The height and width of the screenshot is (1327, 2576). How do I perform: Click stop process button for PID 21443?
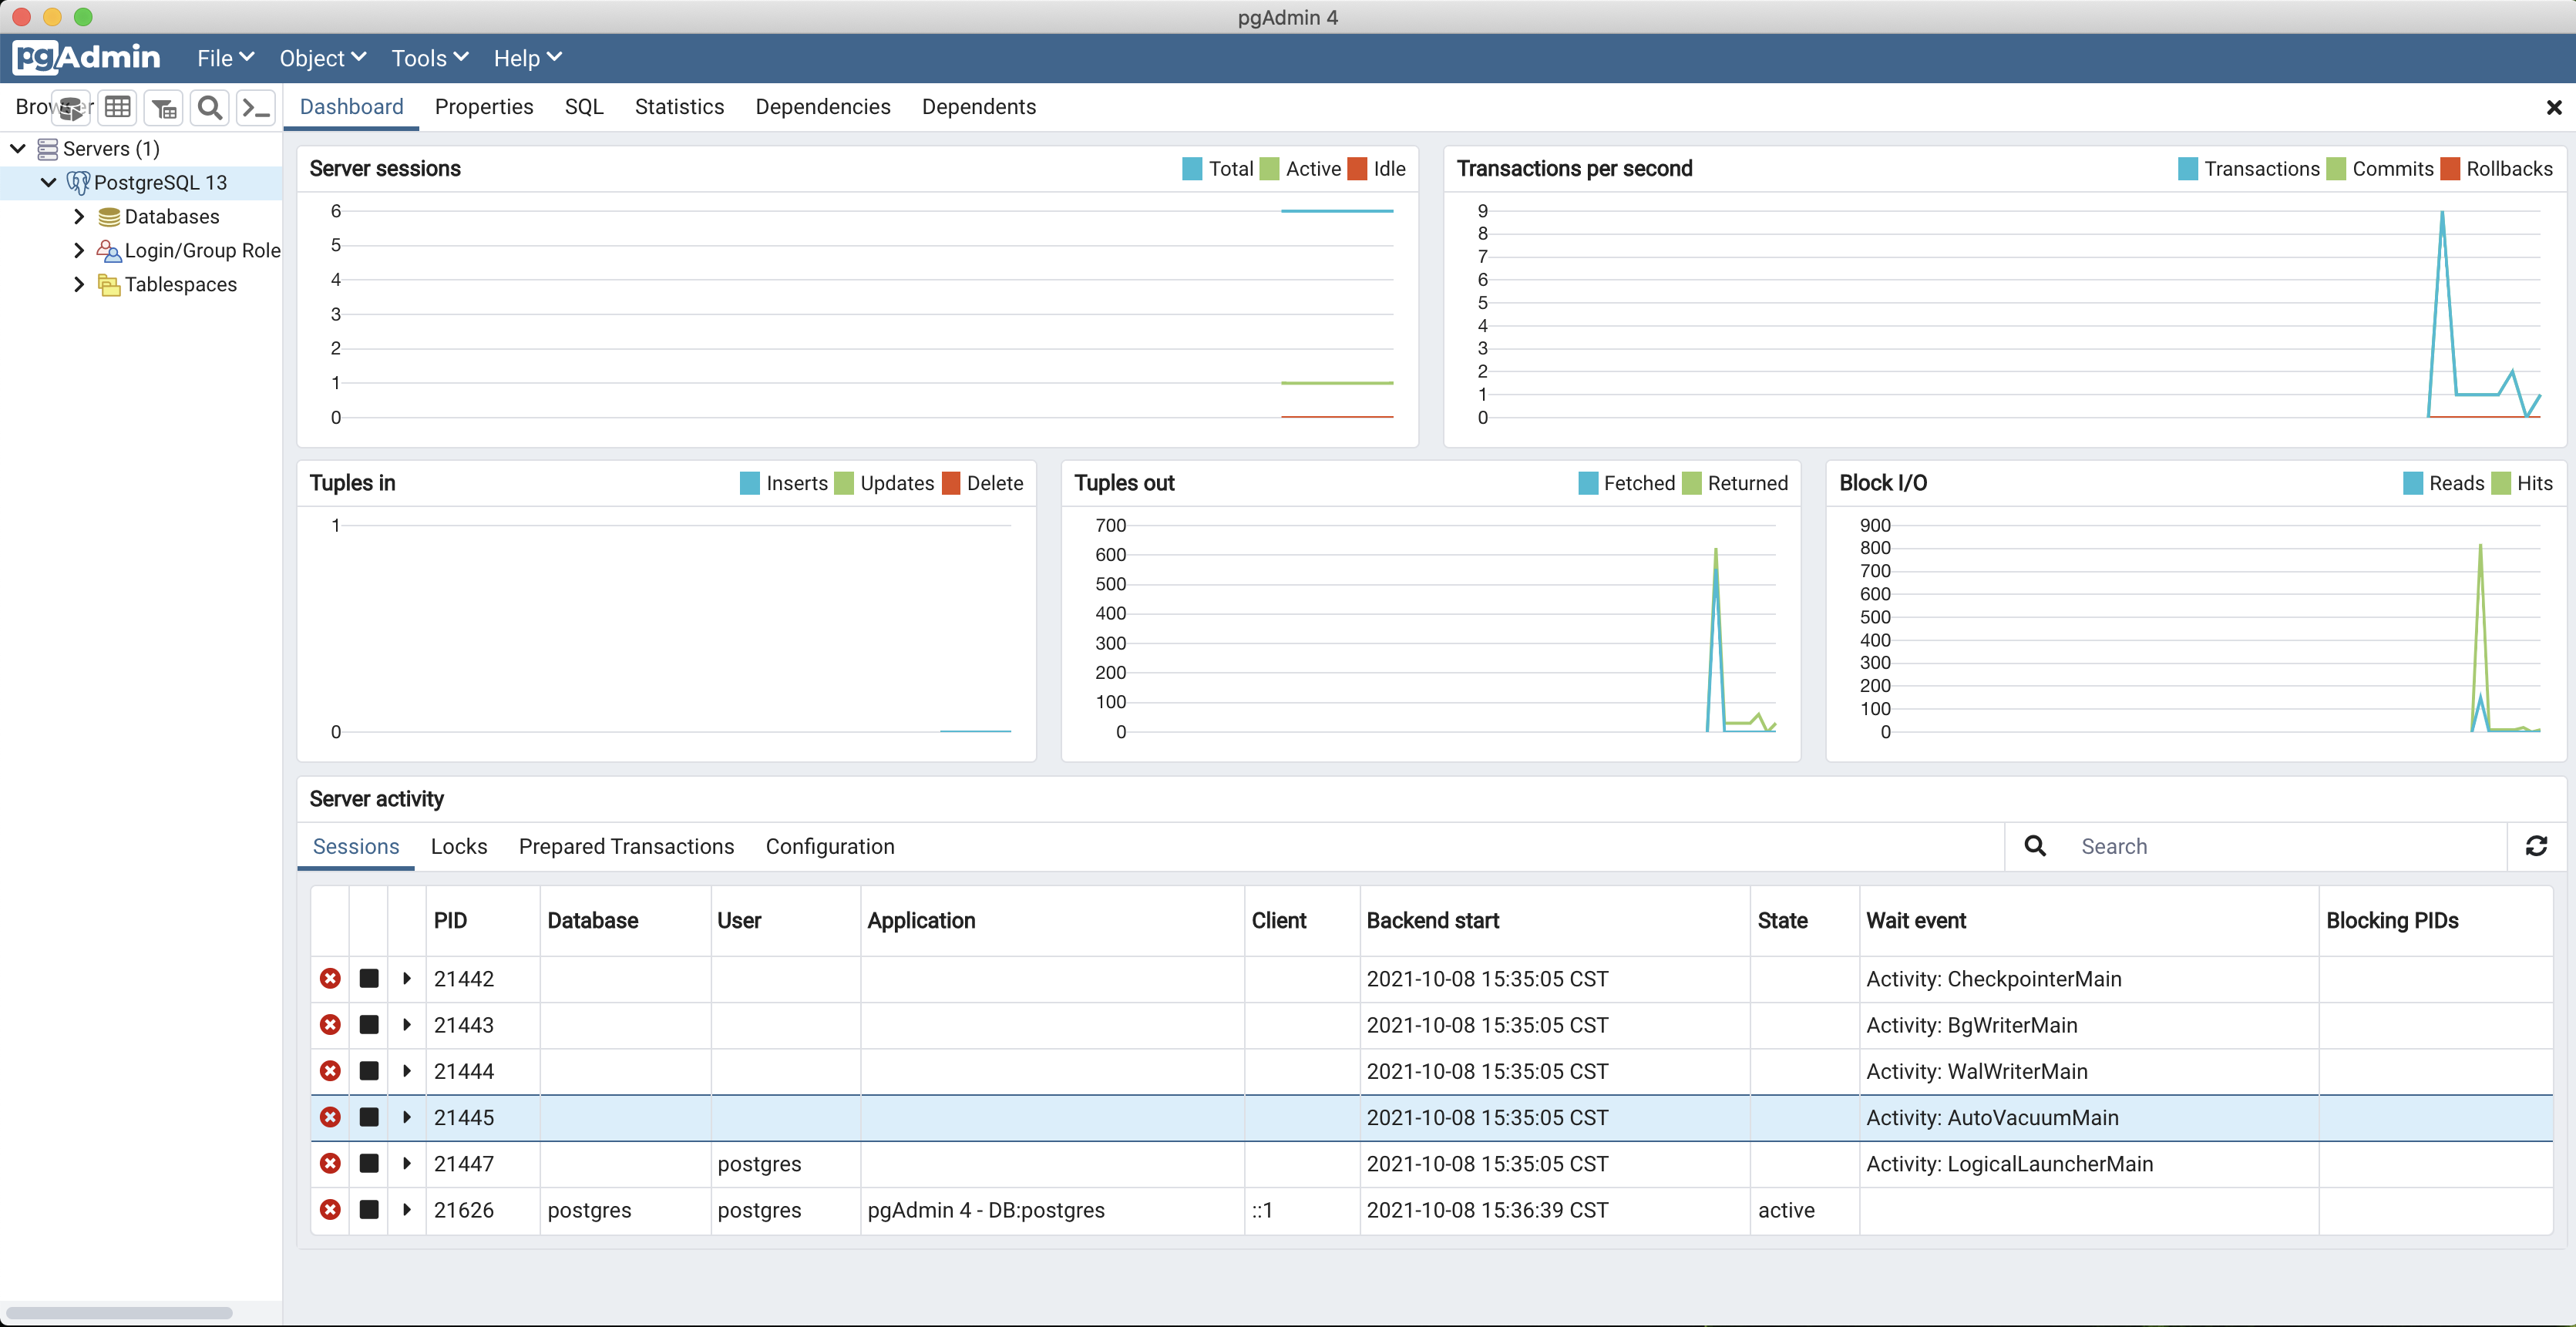pos(367,1024)
